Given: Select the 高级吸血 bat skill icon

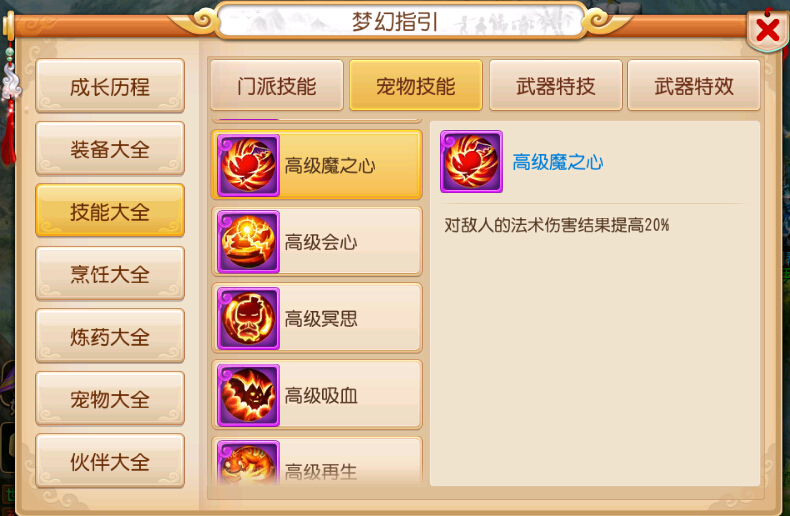Looking at the screenshot, I should point(248,395).
